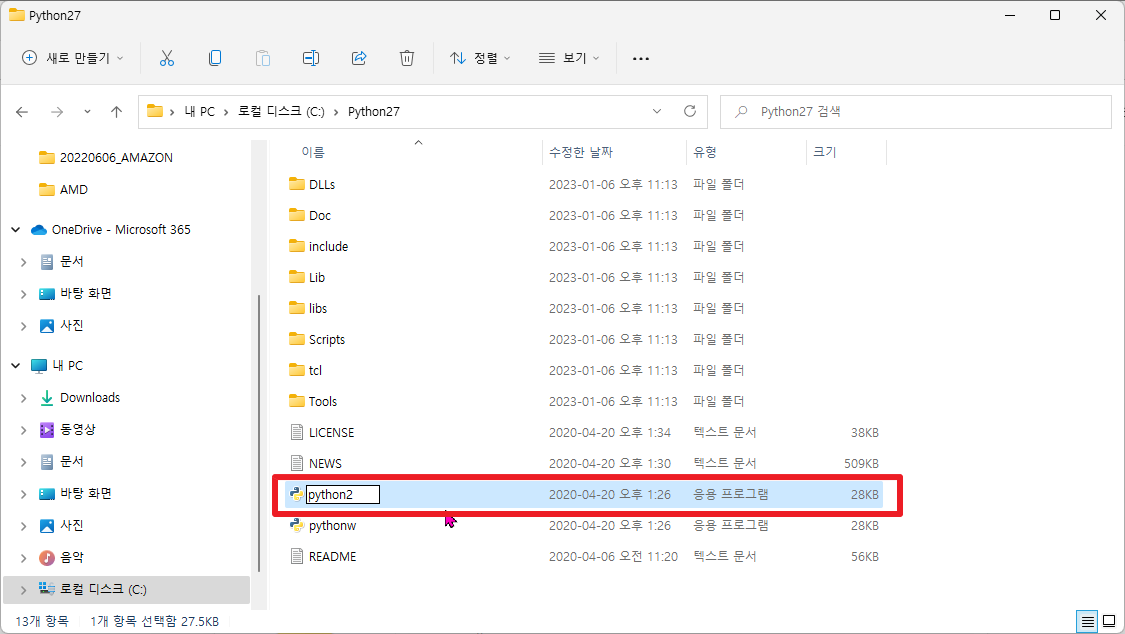The image size is (1125, 634).
Task: Refresh the Python27 folder view
Action: [689, 111]
